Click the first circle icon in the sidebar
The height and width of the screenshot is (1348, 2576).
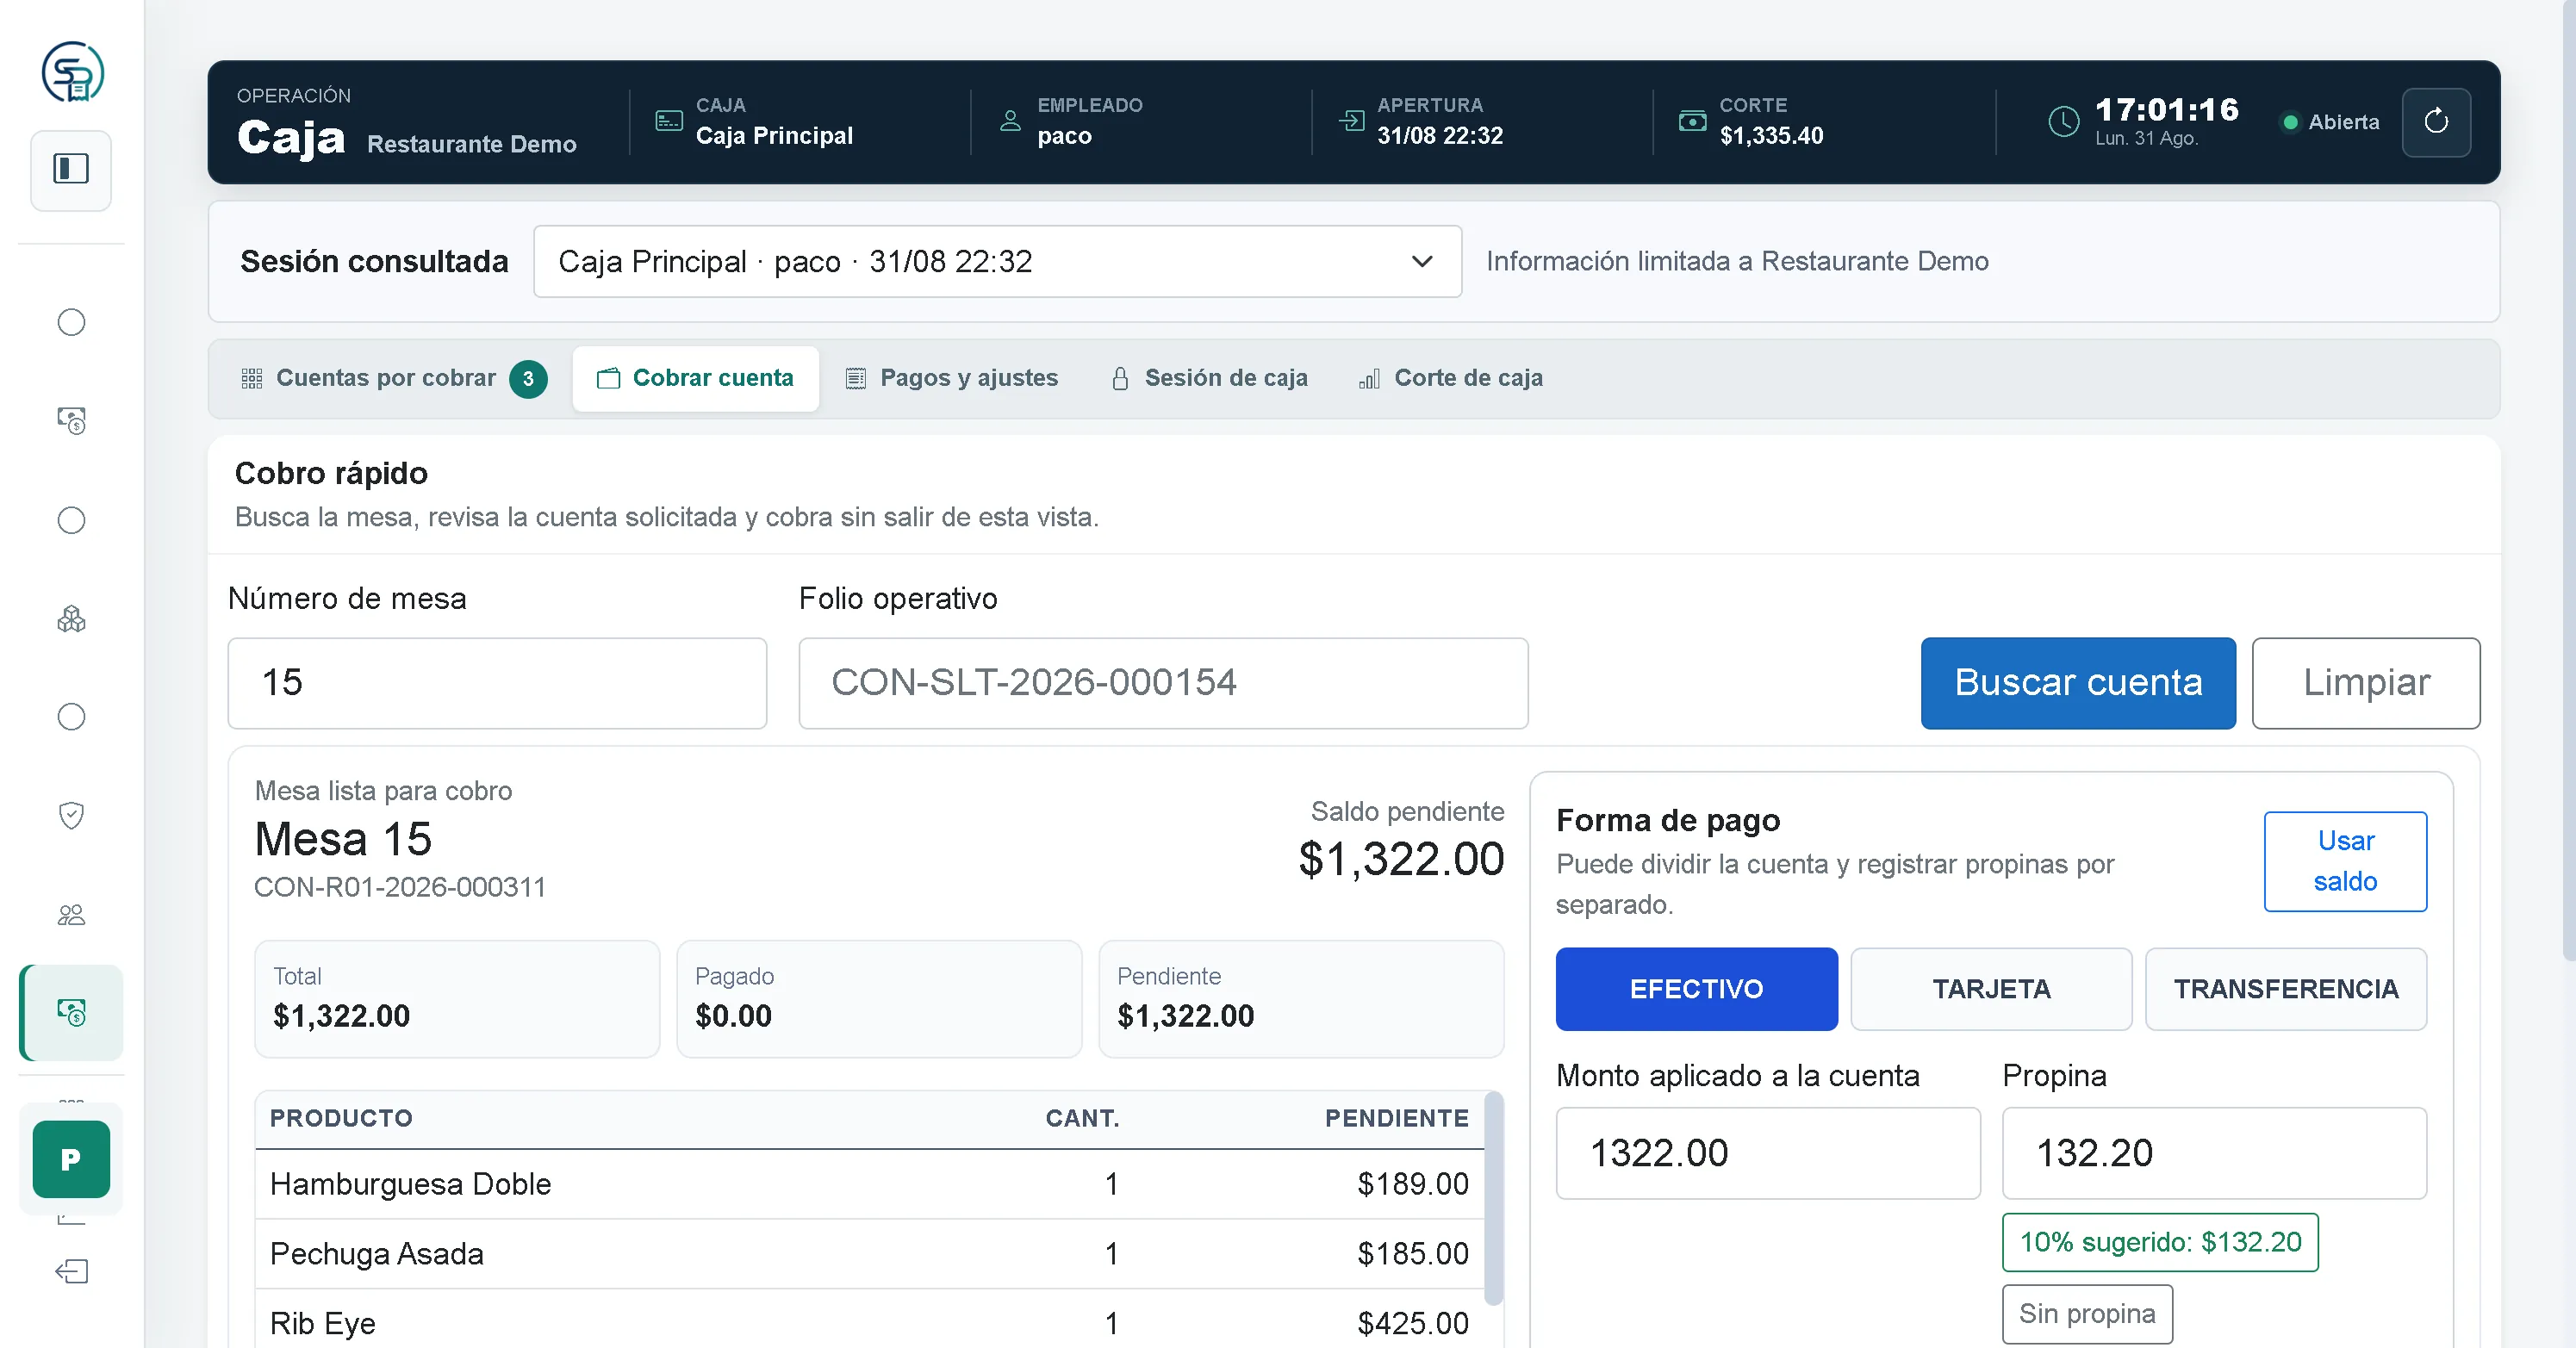tap(71, 322)
